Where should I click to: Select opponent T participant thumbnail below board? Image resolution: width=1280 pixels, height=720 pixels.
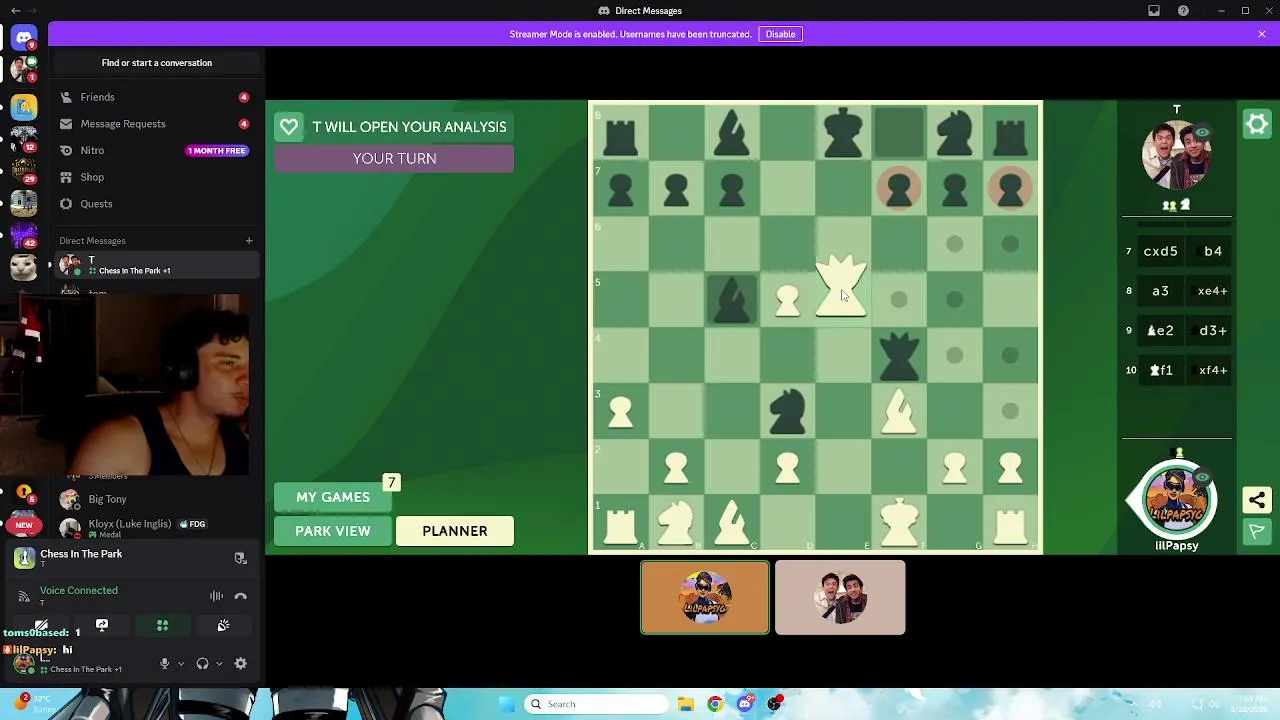click(840, 597)
